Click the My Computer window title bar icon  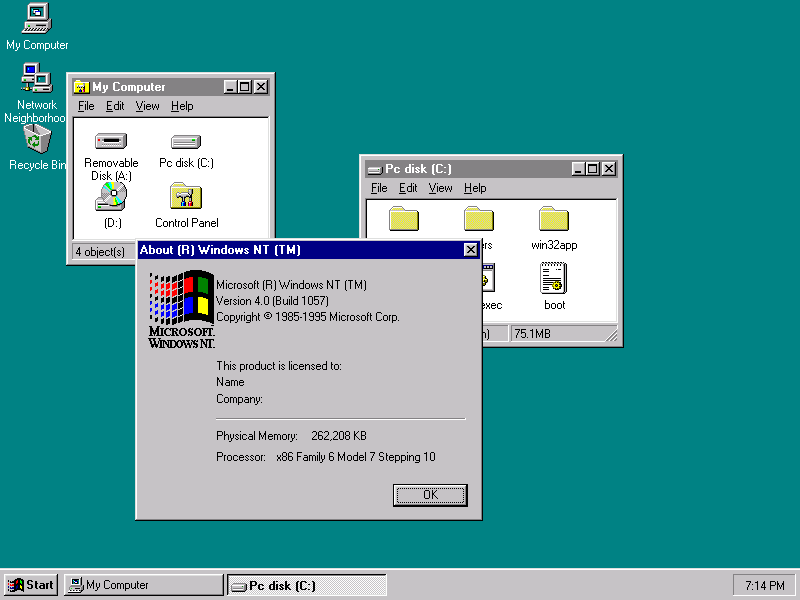pyautogui.click(x=81, y=87)
